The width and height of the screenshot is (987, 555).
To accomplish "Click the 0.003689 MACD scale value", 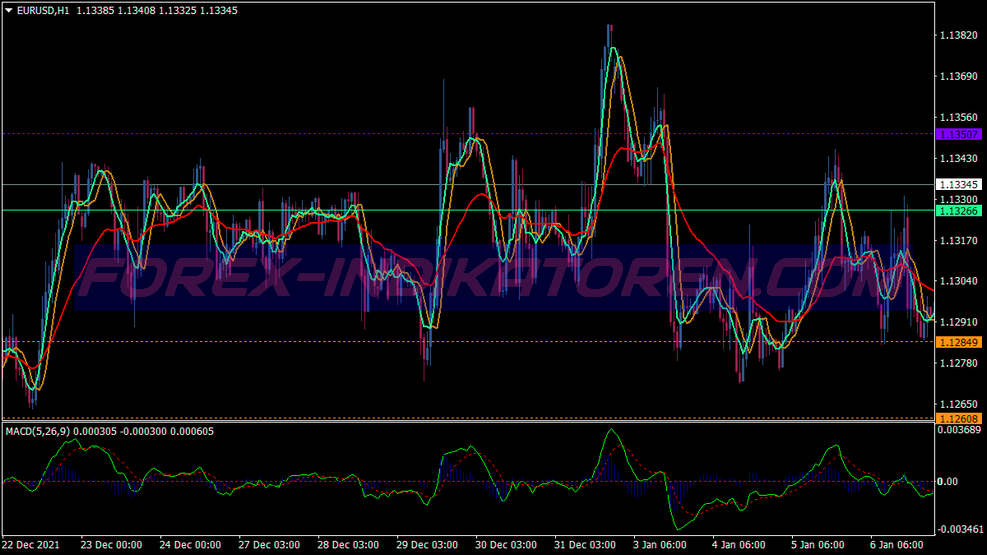I will click(959, 430).
